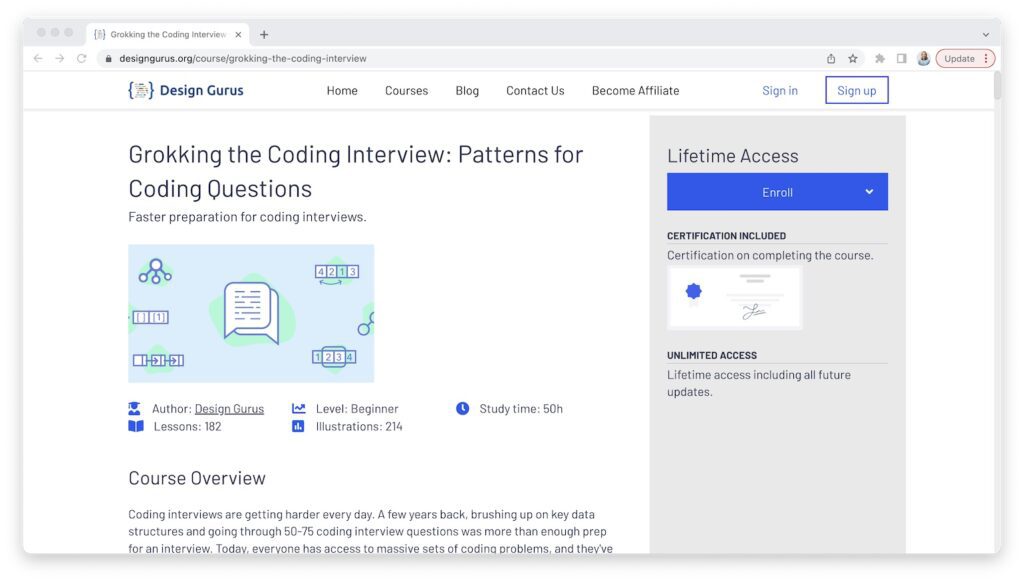The image size is (1024, 582).
Task: Click the address bar URL
Action: [243, 58]
